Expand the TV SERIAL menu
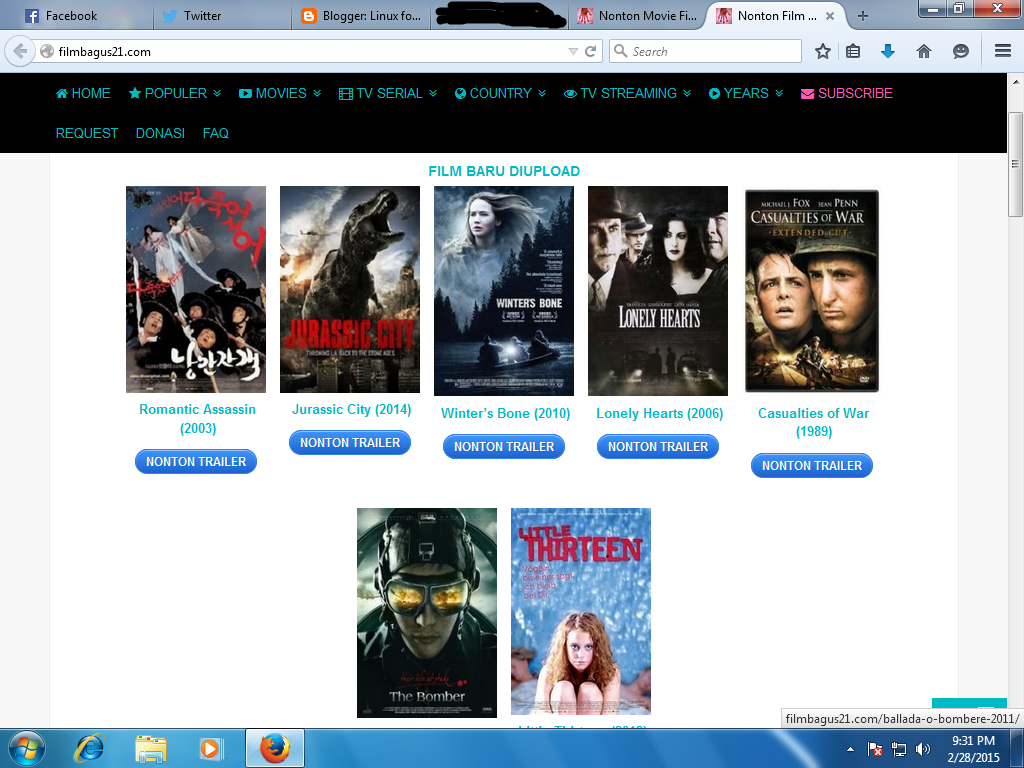The image size is (1024, 768). pyautogui.click(x=388, y=93)
